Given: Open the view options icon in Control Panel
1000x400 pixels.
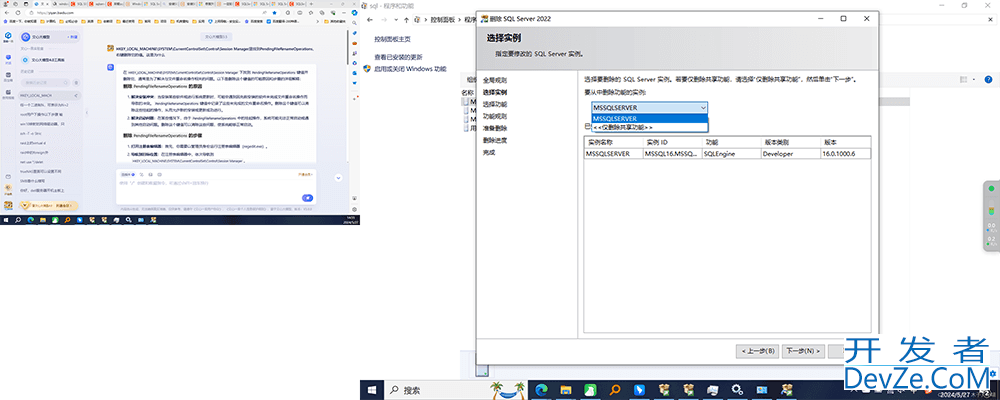Looking at the screenshot, I should point(963,79).
